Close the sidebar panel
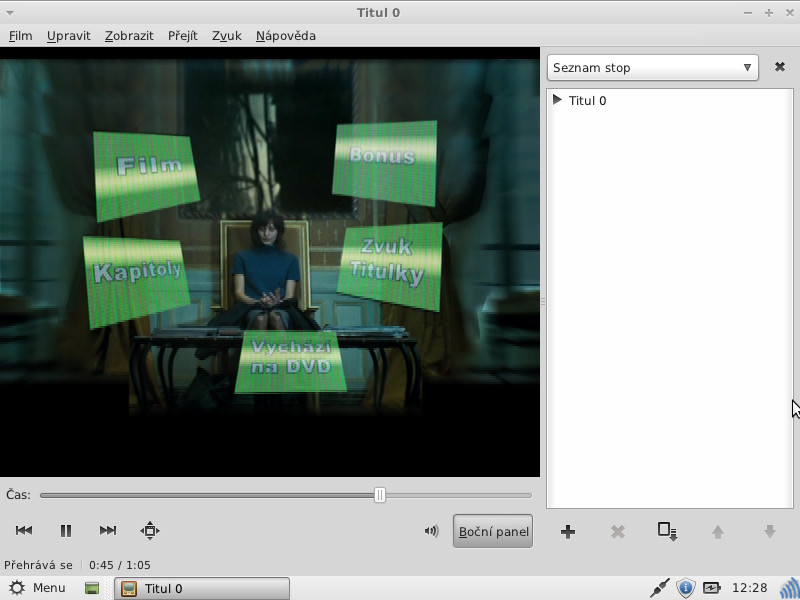 pyautogui.click(x=780, y=67)
